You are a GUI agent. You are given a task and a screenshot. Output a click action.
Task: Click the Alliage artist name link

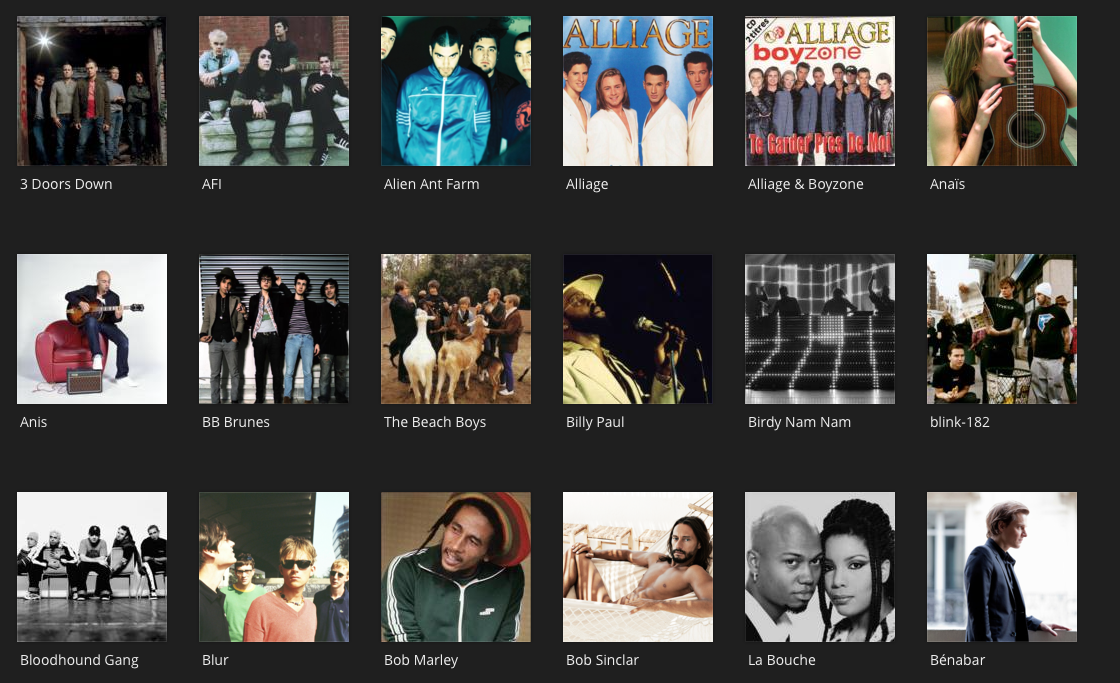pyautogui.click(x=587, y=184)
